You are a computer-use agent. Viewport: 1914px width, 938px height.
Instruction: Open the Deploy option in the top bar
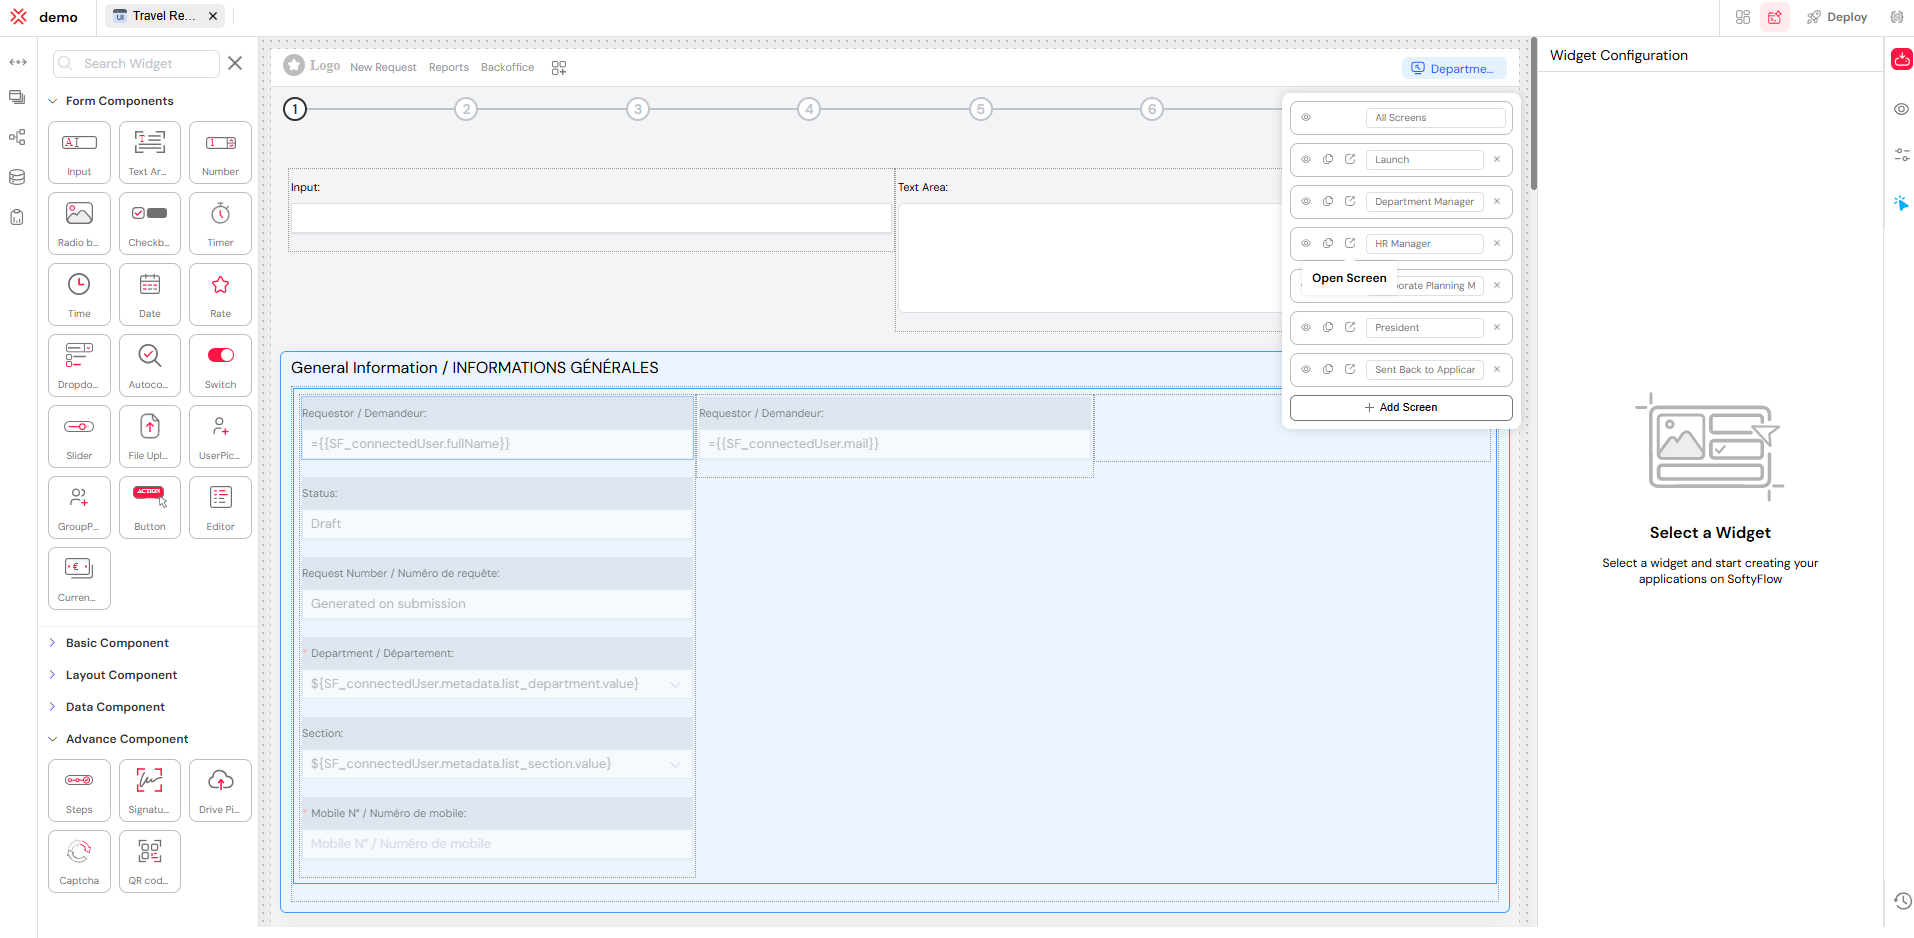point(1838,16)
